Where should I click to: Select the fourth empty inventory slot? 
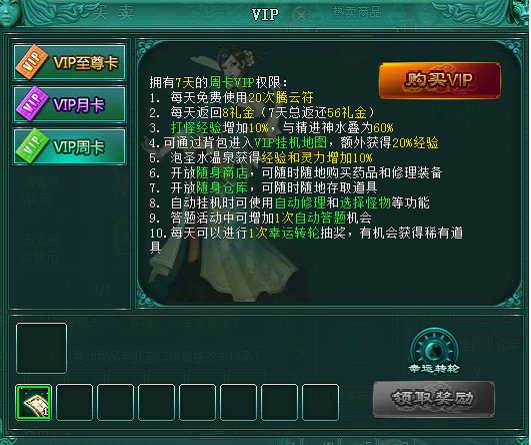coord(156,402)
